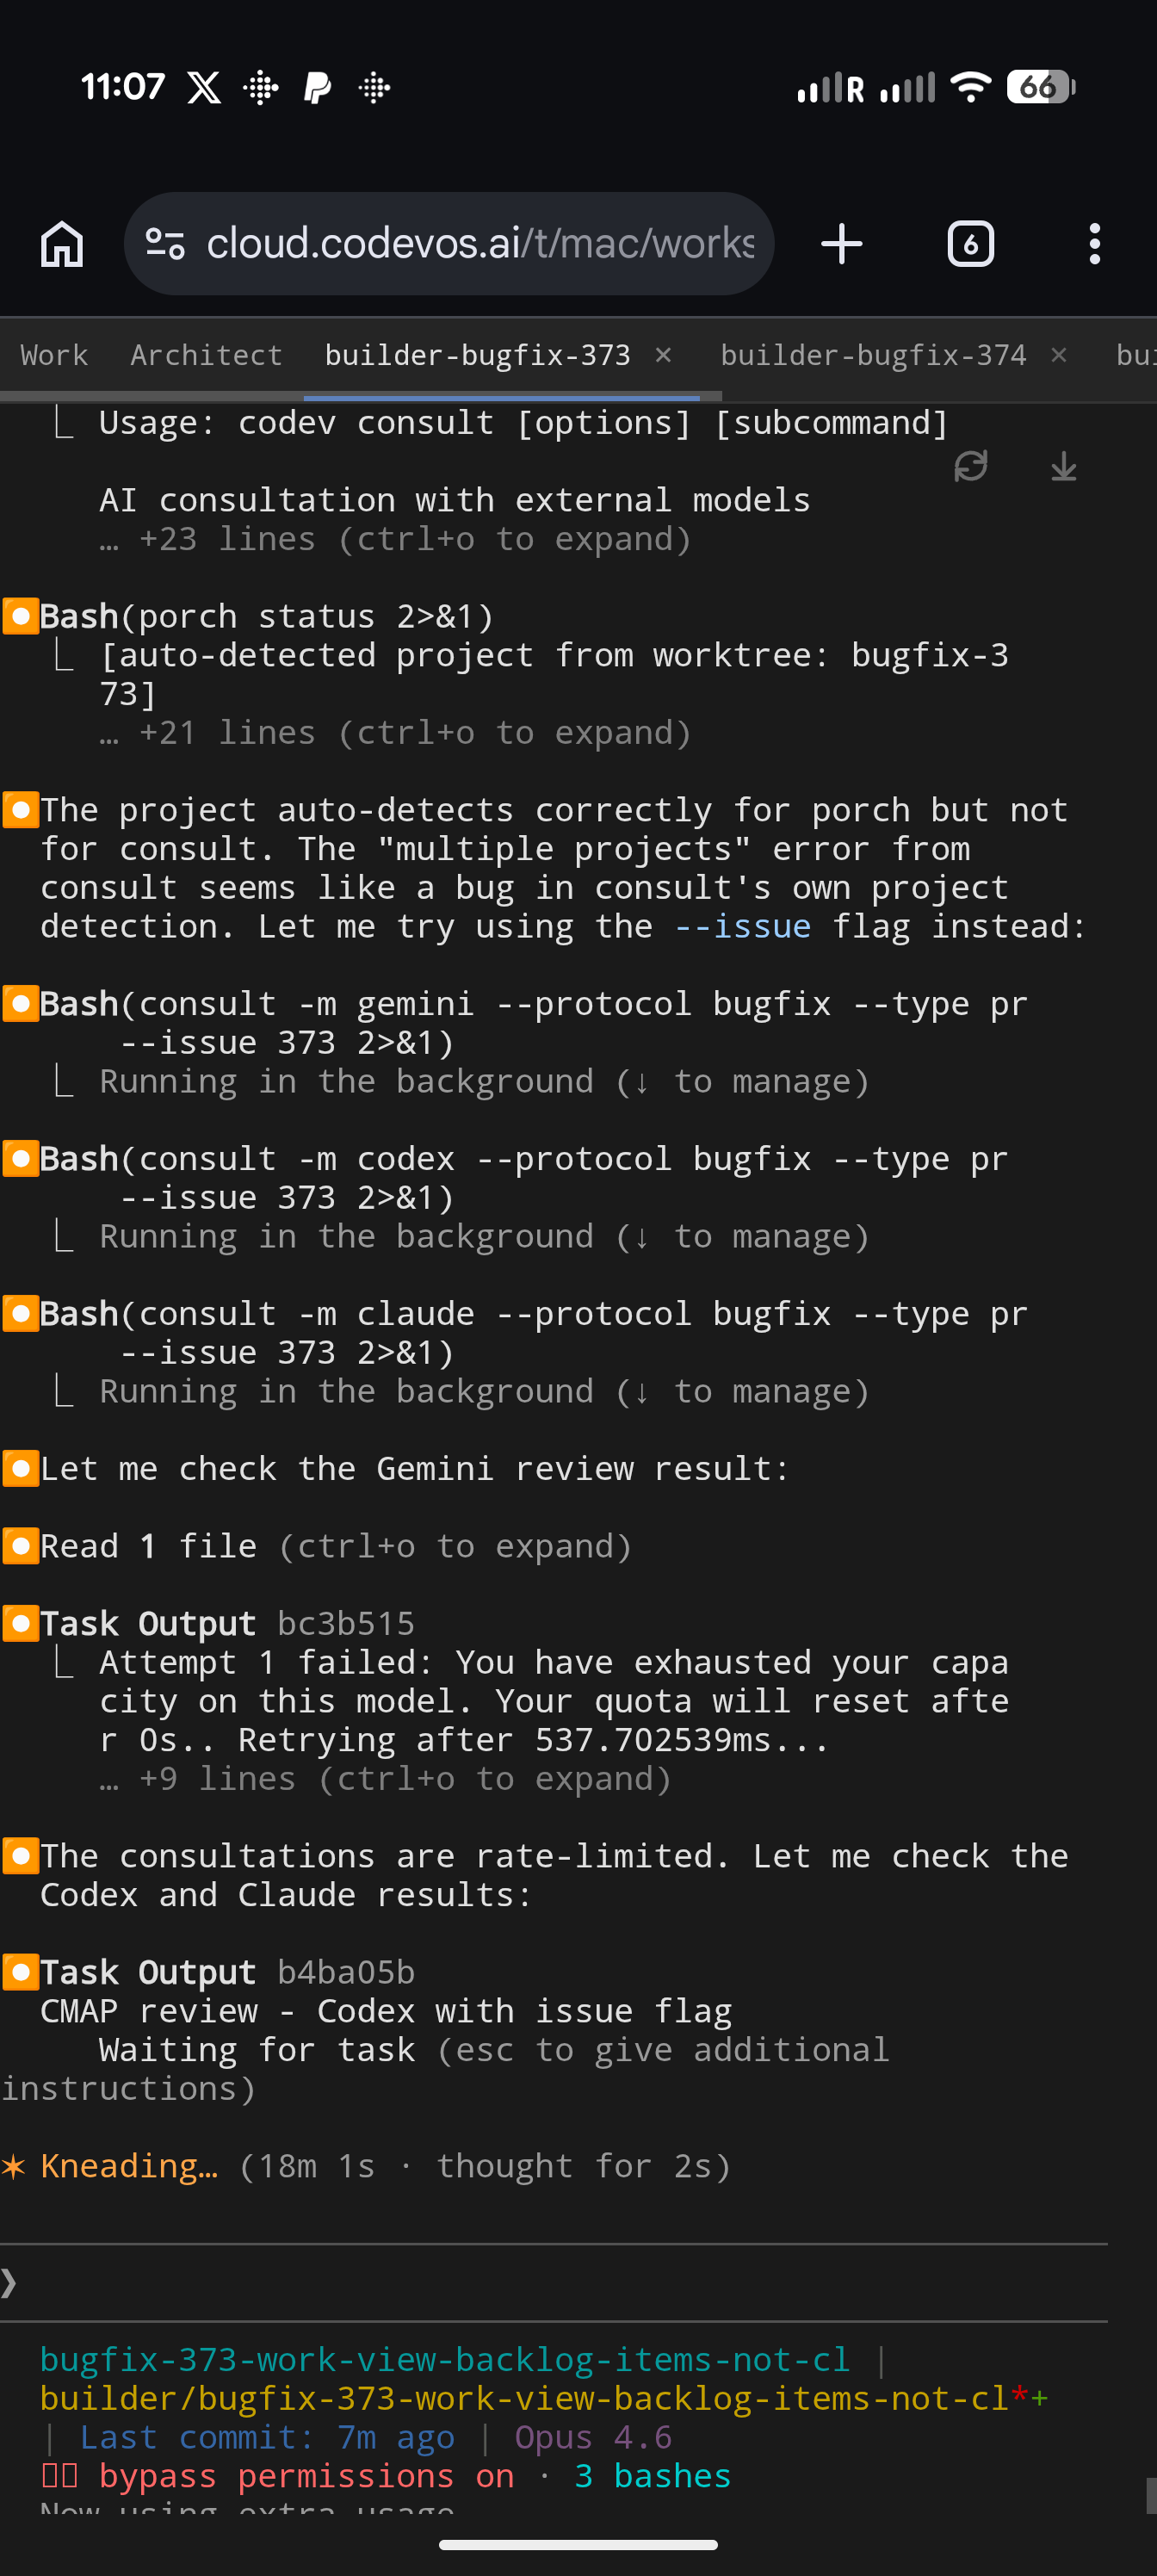1157x2576 pixels.
Task: Click the Last commit 7m ago link
Action: point(266,2437)
